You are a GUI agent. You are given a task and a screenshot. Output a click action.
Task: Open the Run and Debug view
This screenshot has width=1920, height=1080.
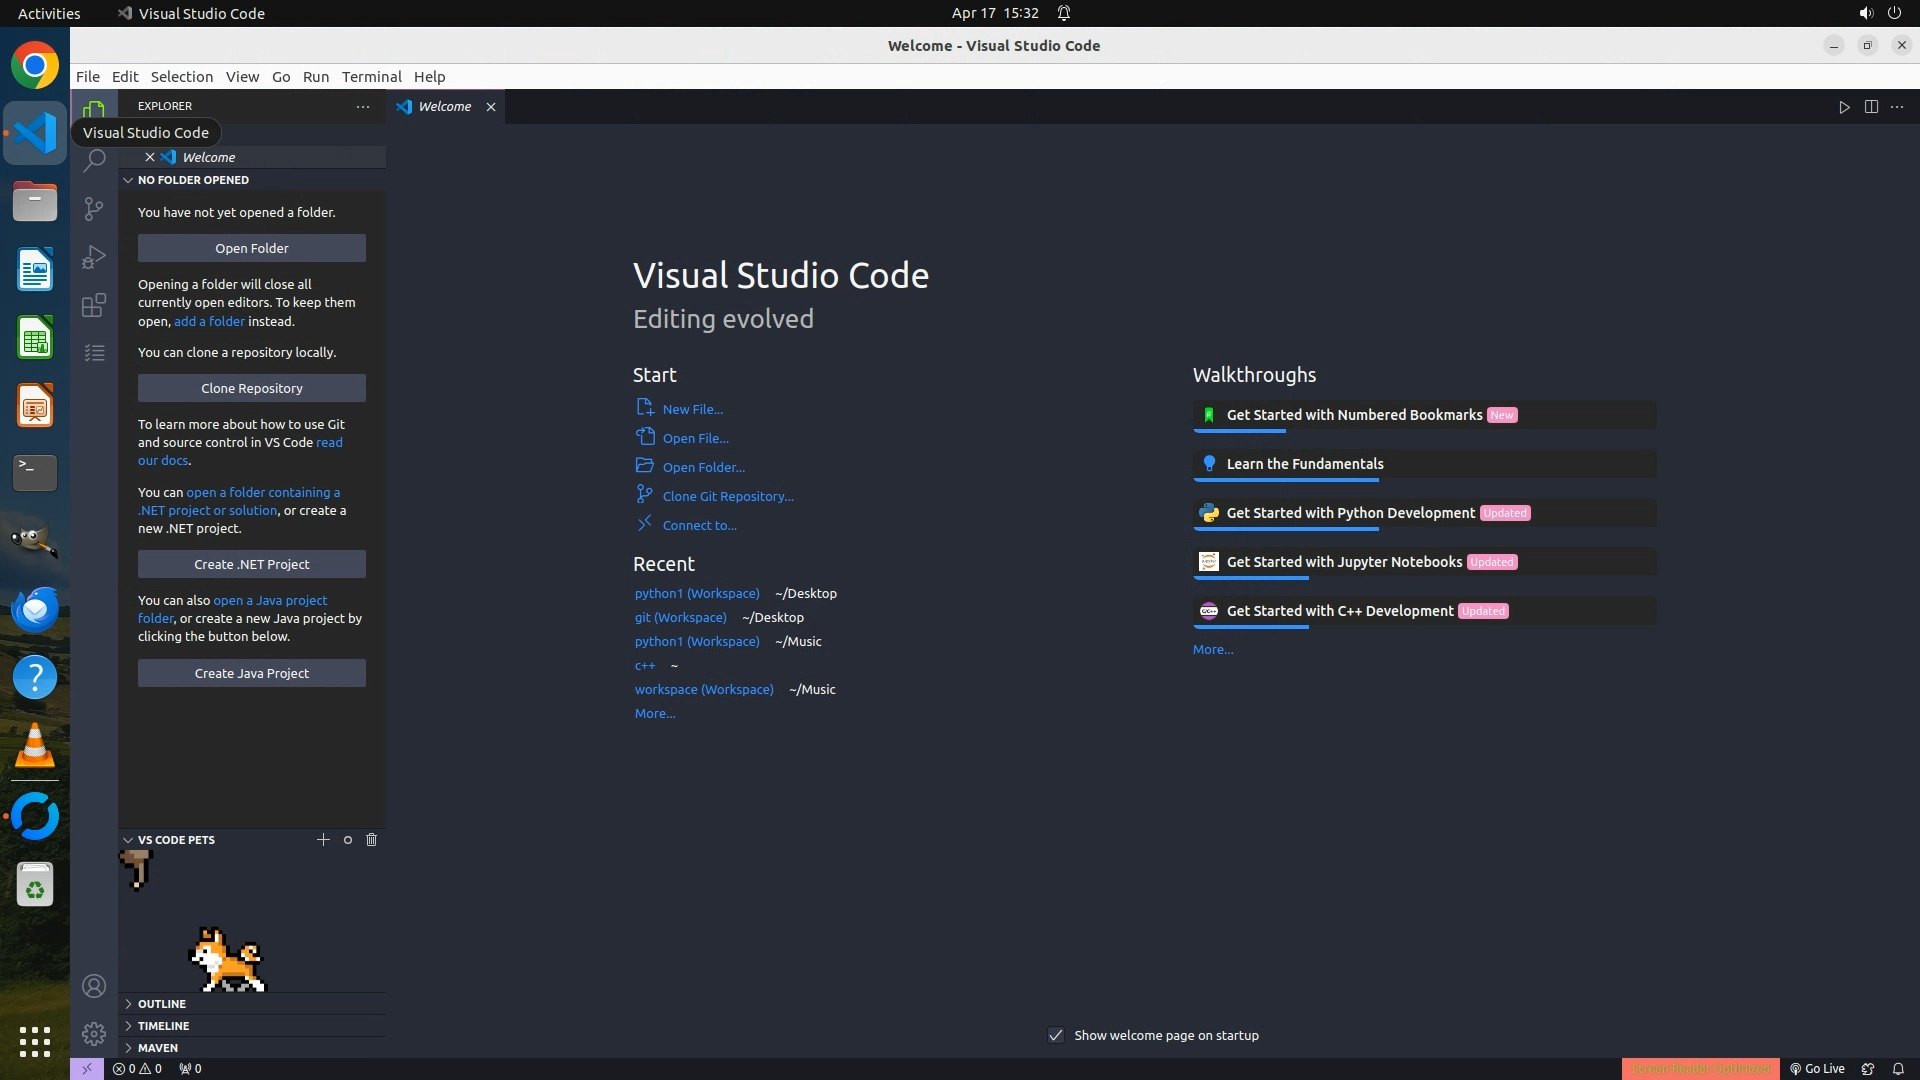point(94,257)
